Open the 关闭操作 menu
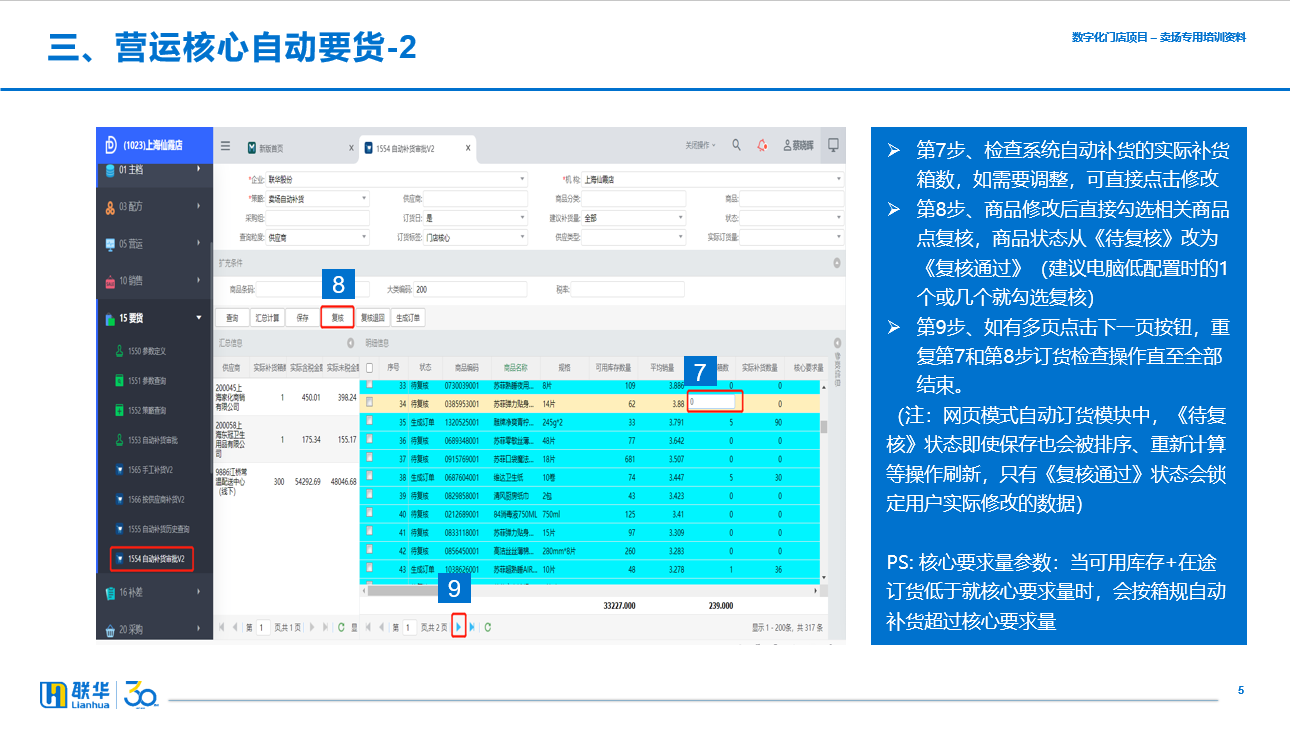Viewport: 1290px width, 729px height. pos(700,146)
